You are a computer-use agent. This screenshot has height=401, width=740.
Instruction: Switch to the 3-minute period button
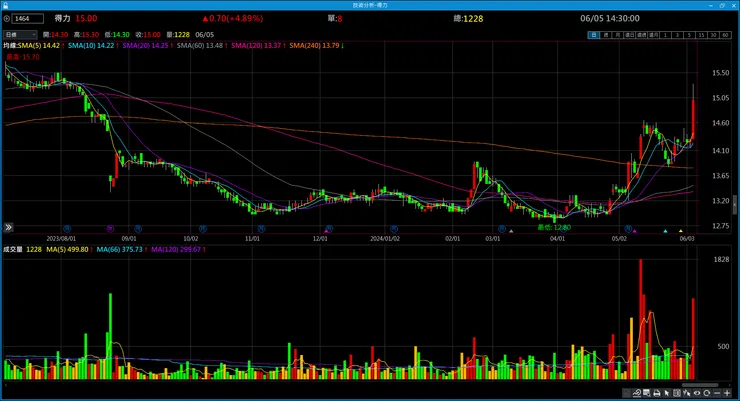[x=678, y=35]
